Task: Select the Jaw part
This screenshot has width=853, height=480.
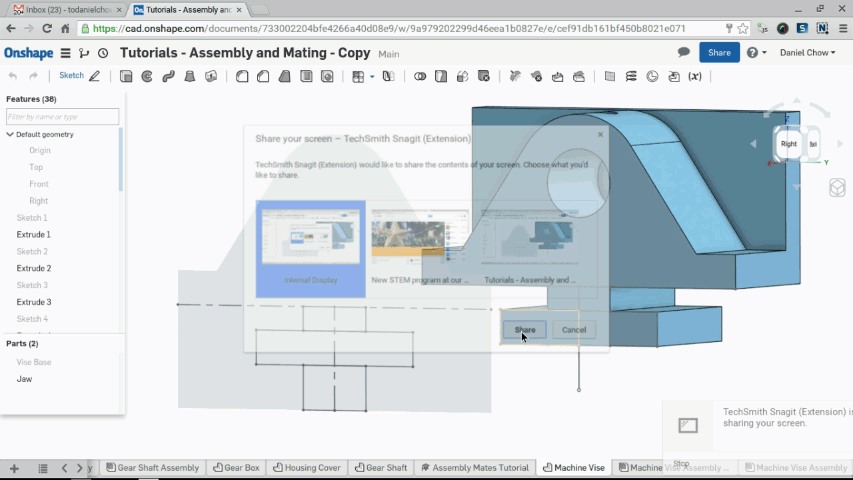Action: [x=24, y=379]
